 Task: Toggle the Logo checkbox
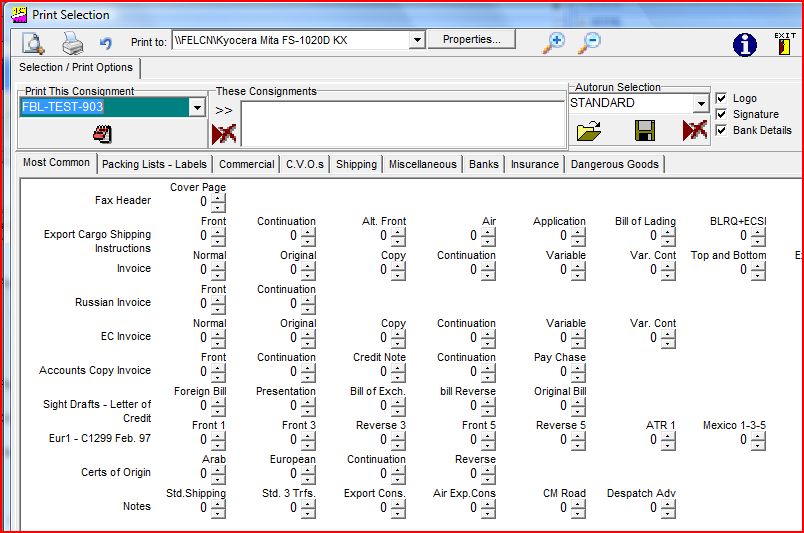(x=722, y=98)
